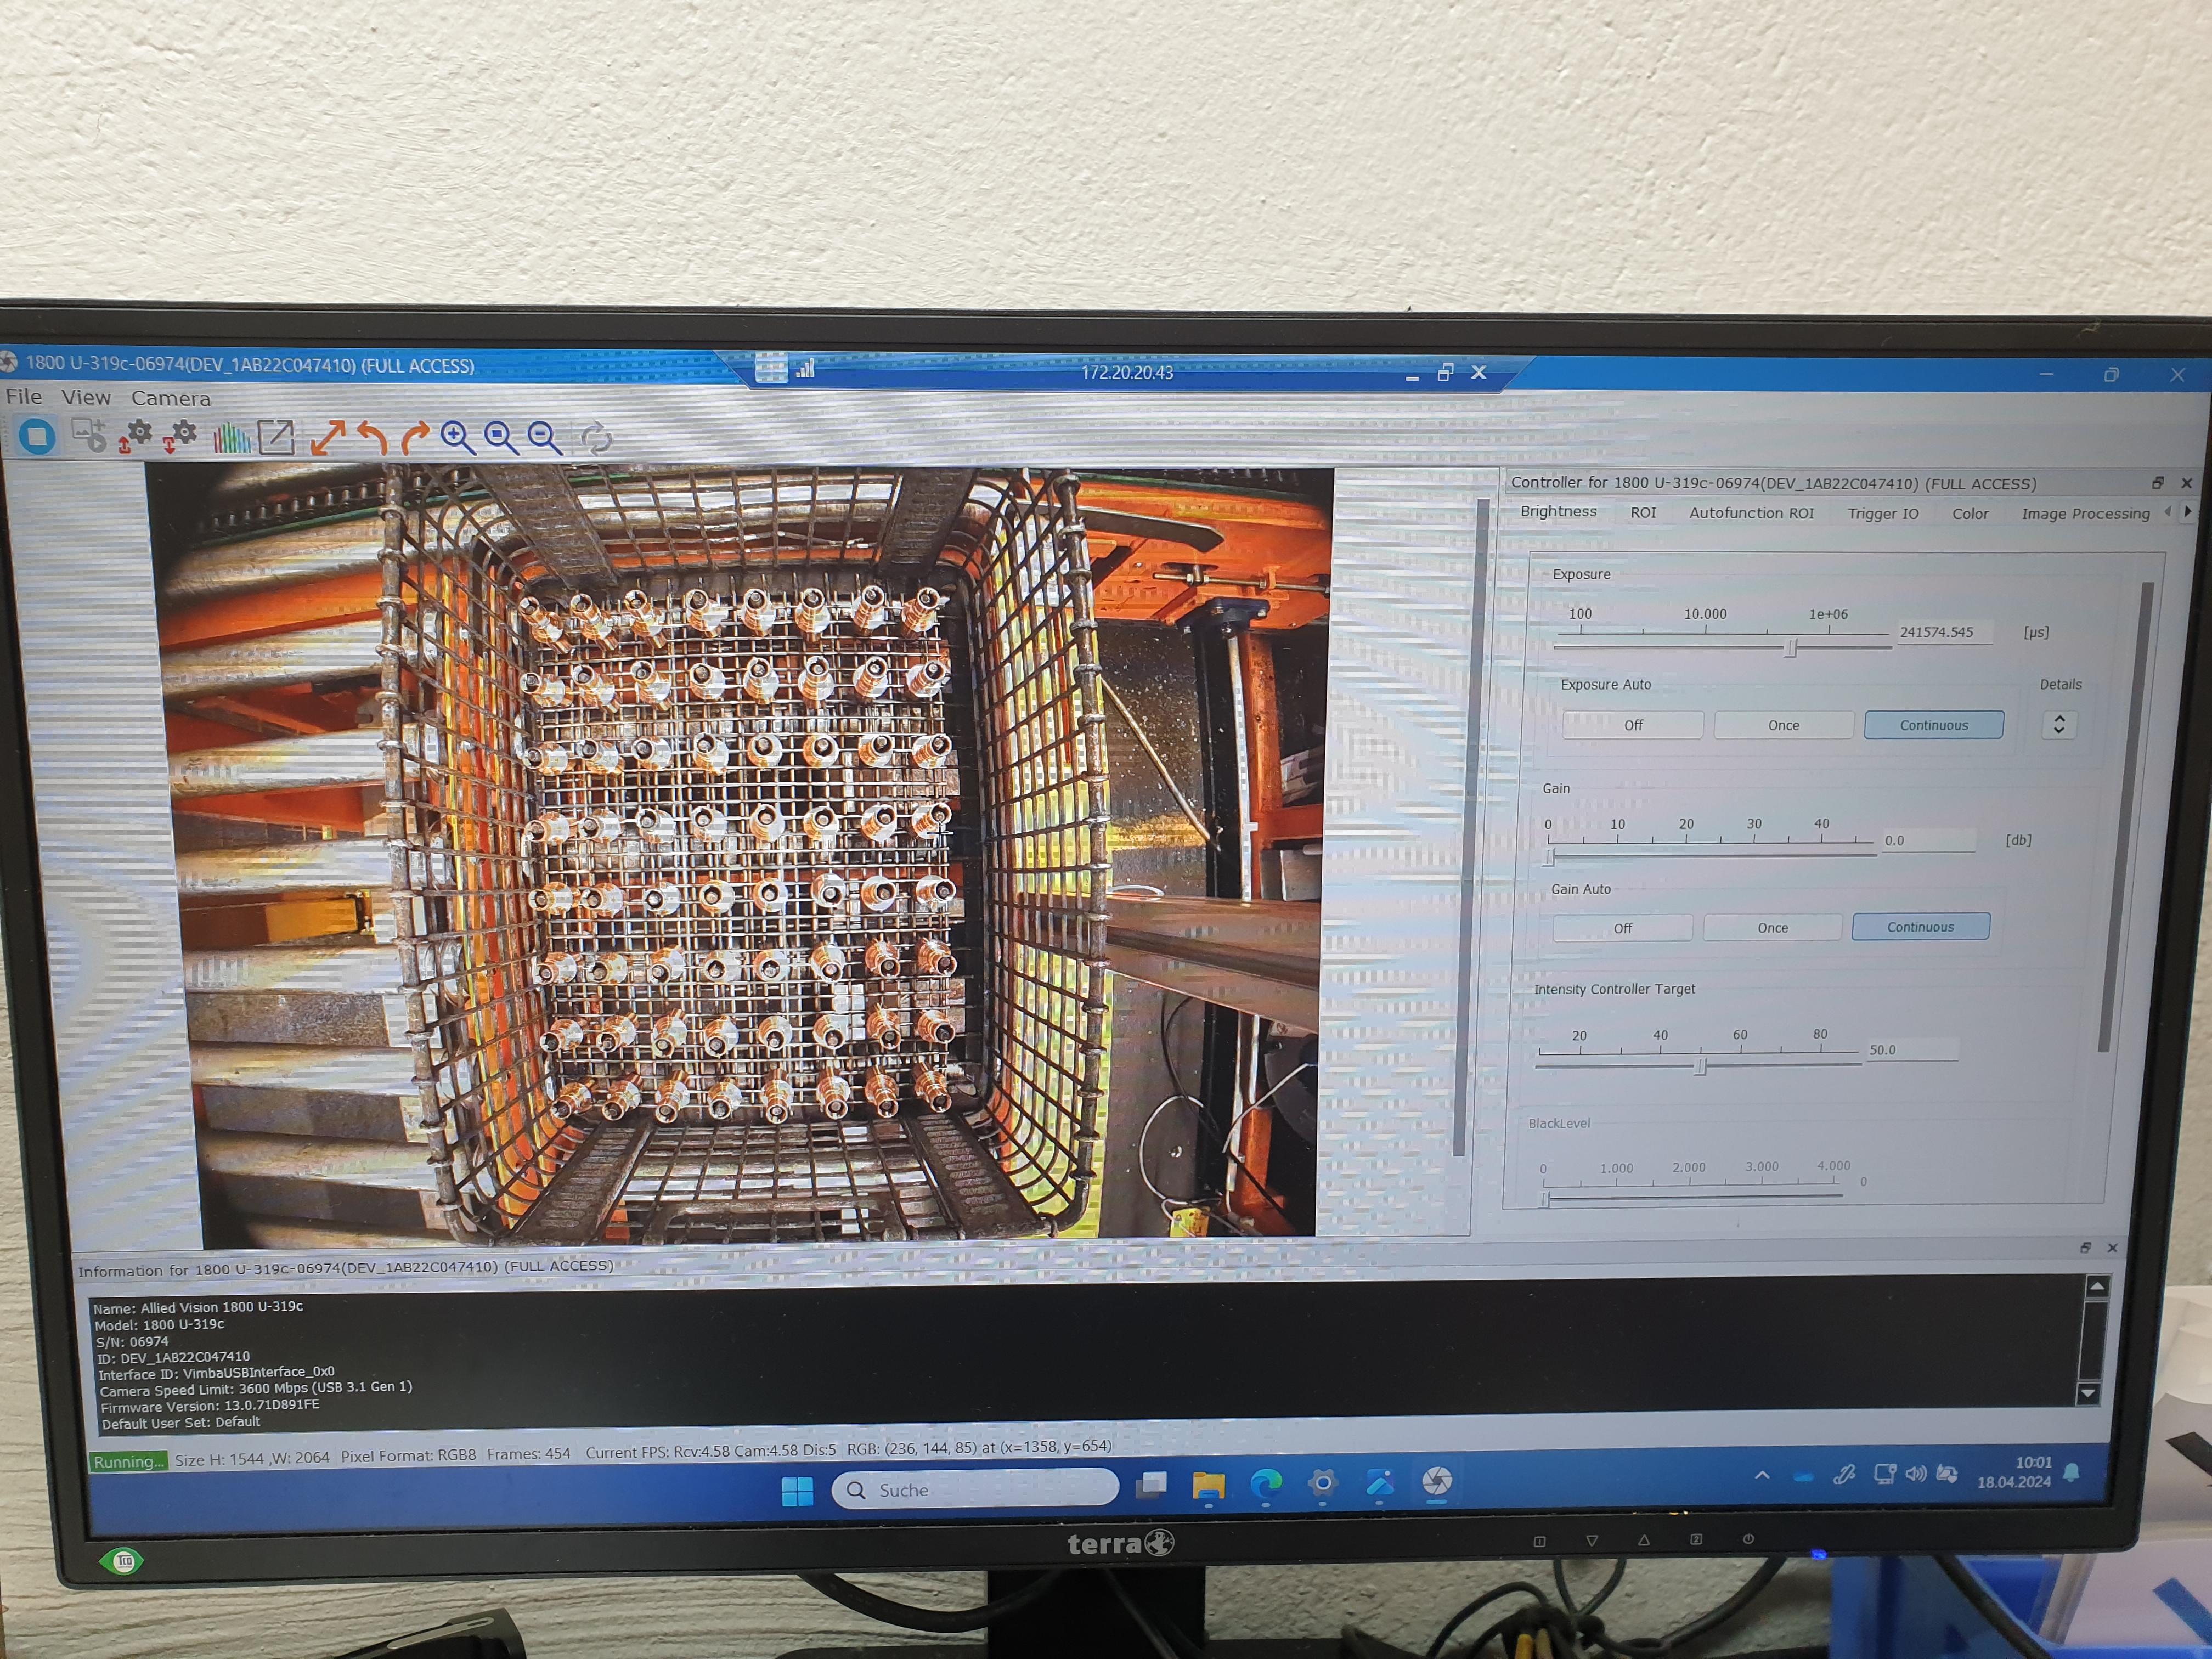2212x1659 pixels.
Task: Set Exposure Auto to Continuous
Action: [x=1933, y=725]
